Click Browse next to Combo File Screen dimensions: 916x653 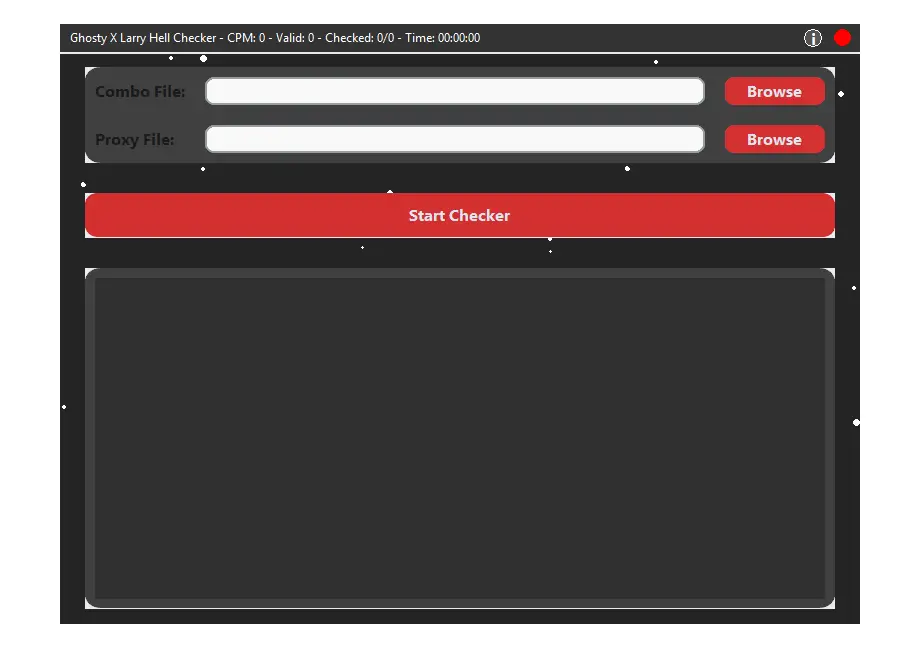774,90
